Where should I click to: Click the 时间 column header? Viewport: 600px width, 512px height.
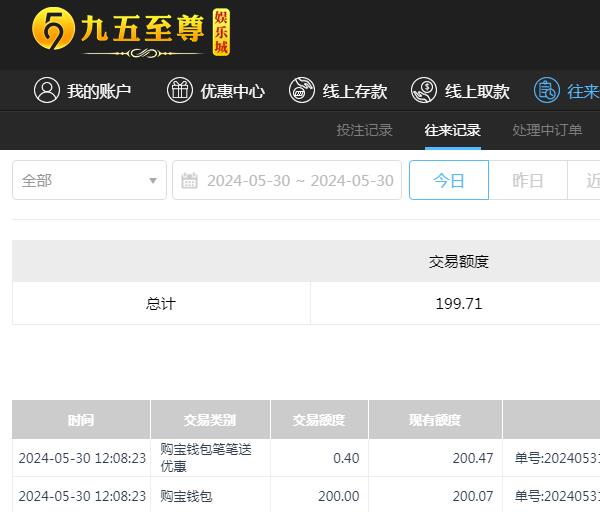(81, 420)
